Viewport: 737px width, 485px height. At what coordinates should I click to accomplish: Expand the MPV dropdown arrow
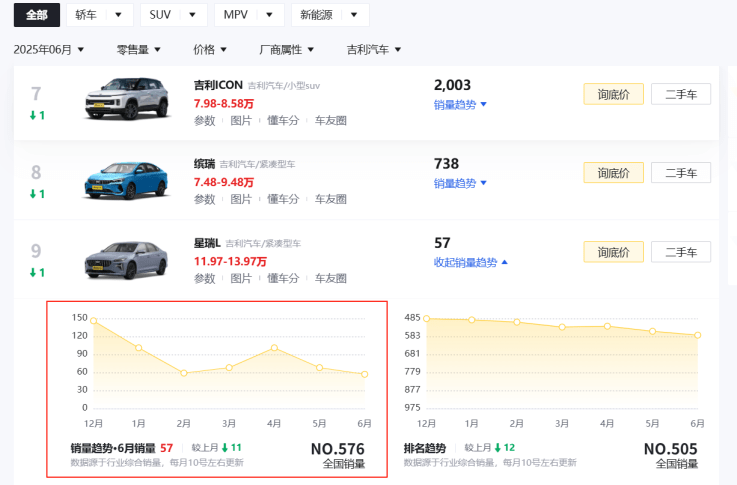[x=269, y=15]
